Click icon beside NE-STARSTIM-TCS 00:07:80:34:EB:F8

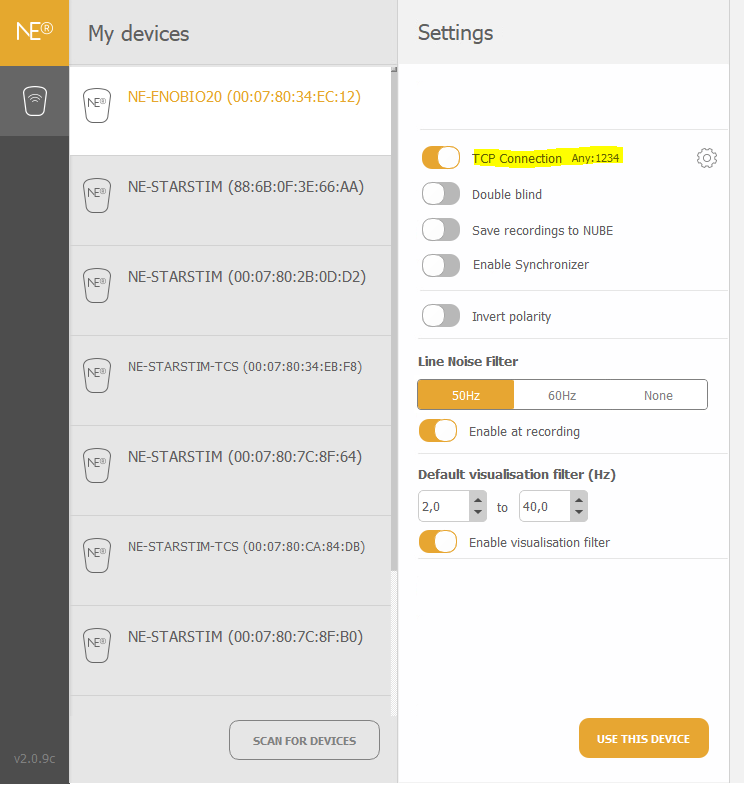tap(97, 375)
